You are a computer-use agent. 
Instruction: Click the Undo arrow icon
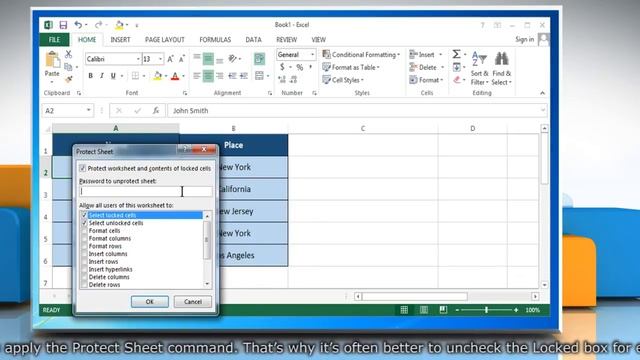pyautogui.click(x=78, y=25)
